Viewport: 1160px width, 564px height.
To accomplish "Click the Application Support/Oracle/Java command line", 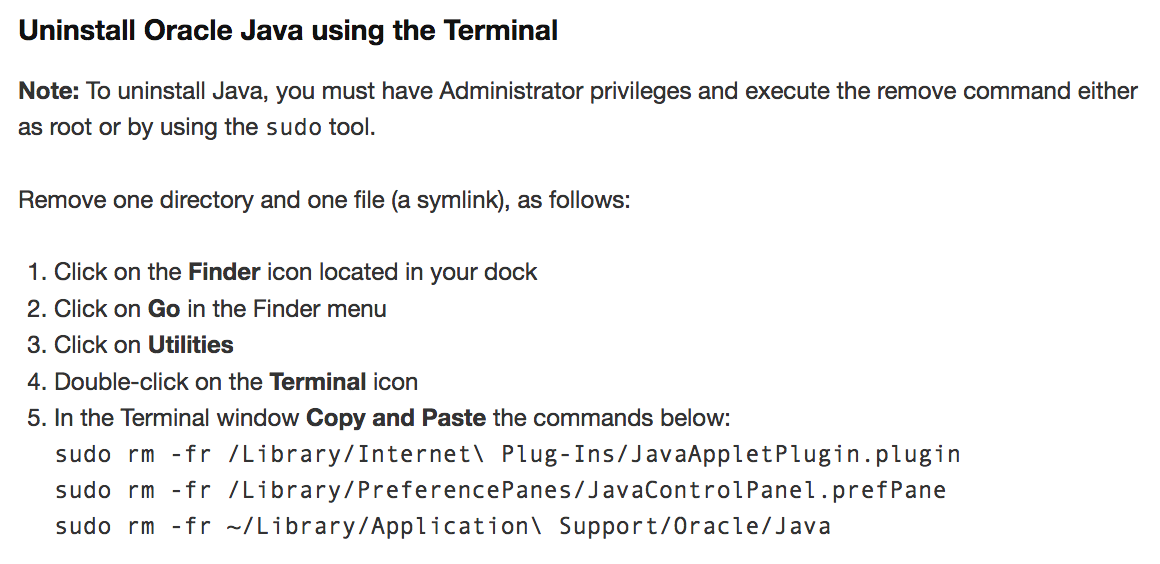I will (442, 526).
